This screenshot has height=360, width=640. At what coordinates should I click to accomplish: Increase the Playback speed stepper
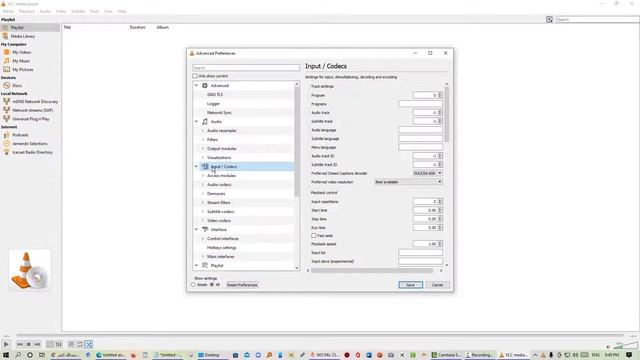point(440,242)
